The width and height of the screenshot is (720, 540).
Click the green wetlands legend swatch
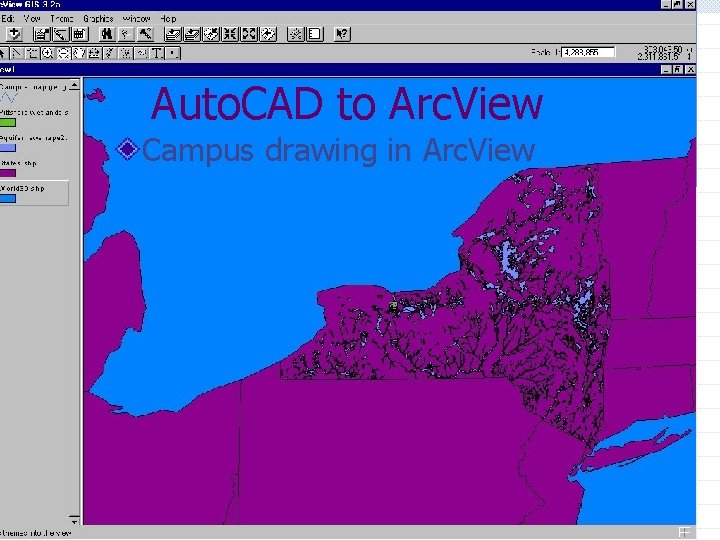(x=8, y=123)
